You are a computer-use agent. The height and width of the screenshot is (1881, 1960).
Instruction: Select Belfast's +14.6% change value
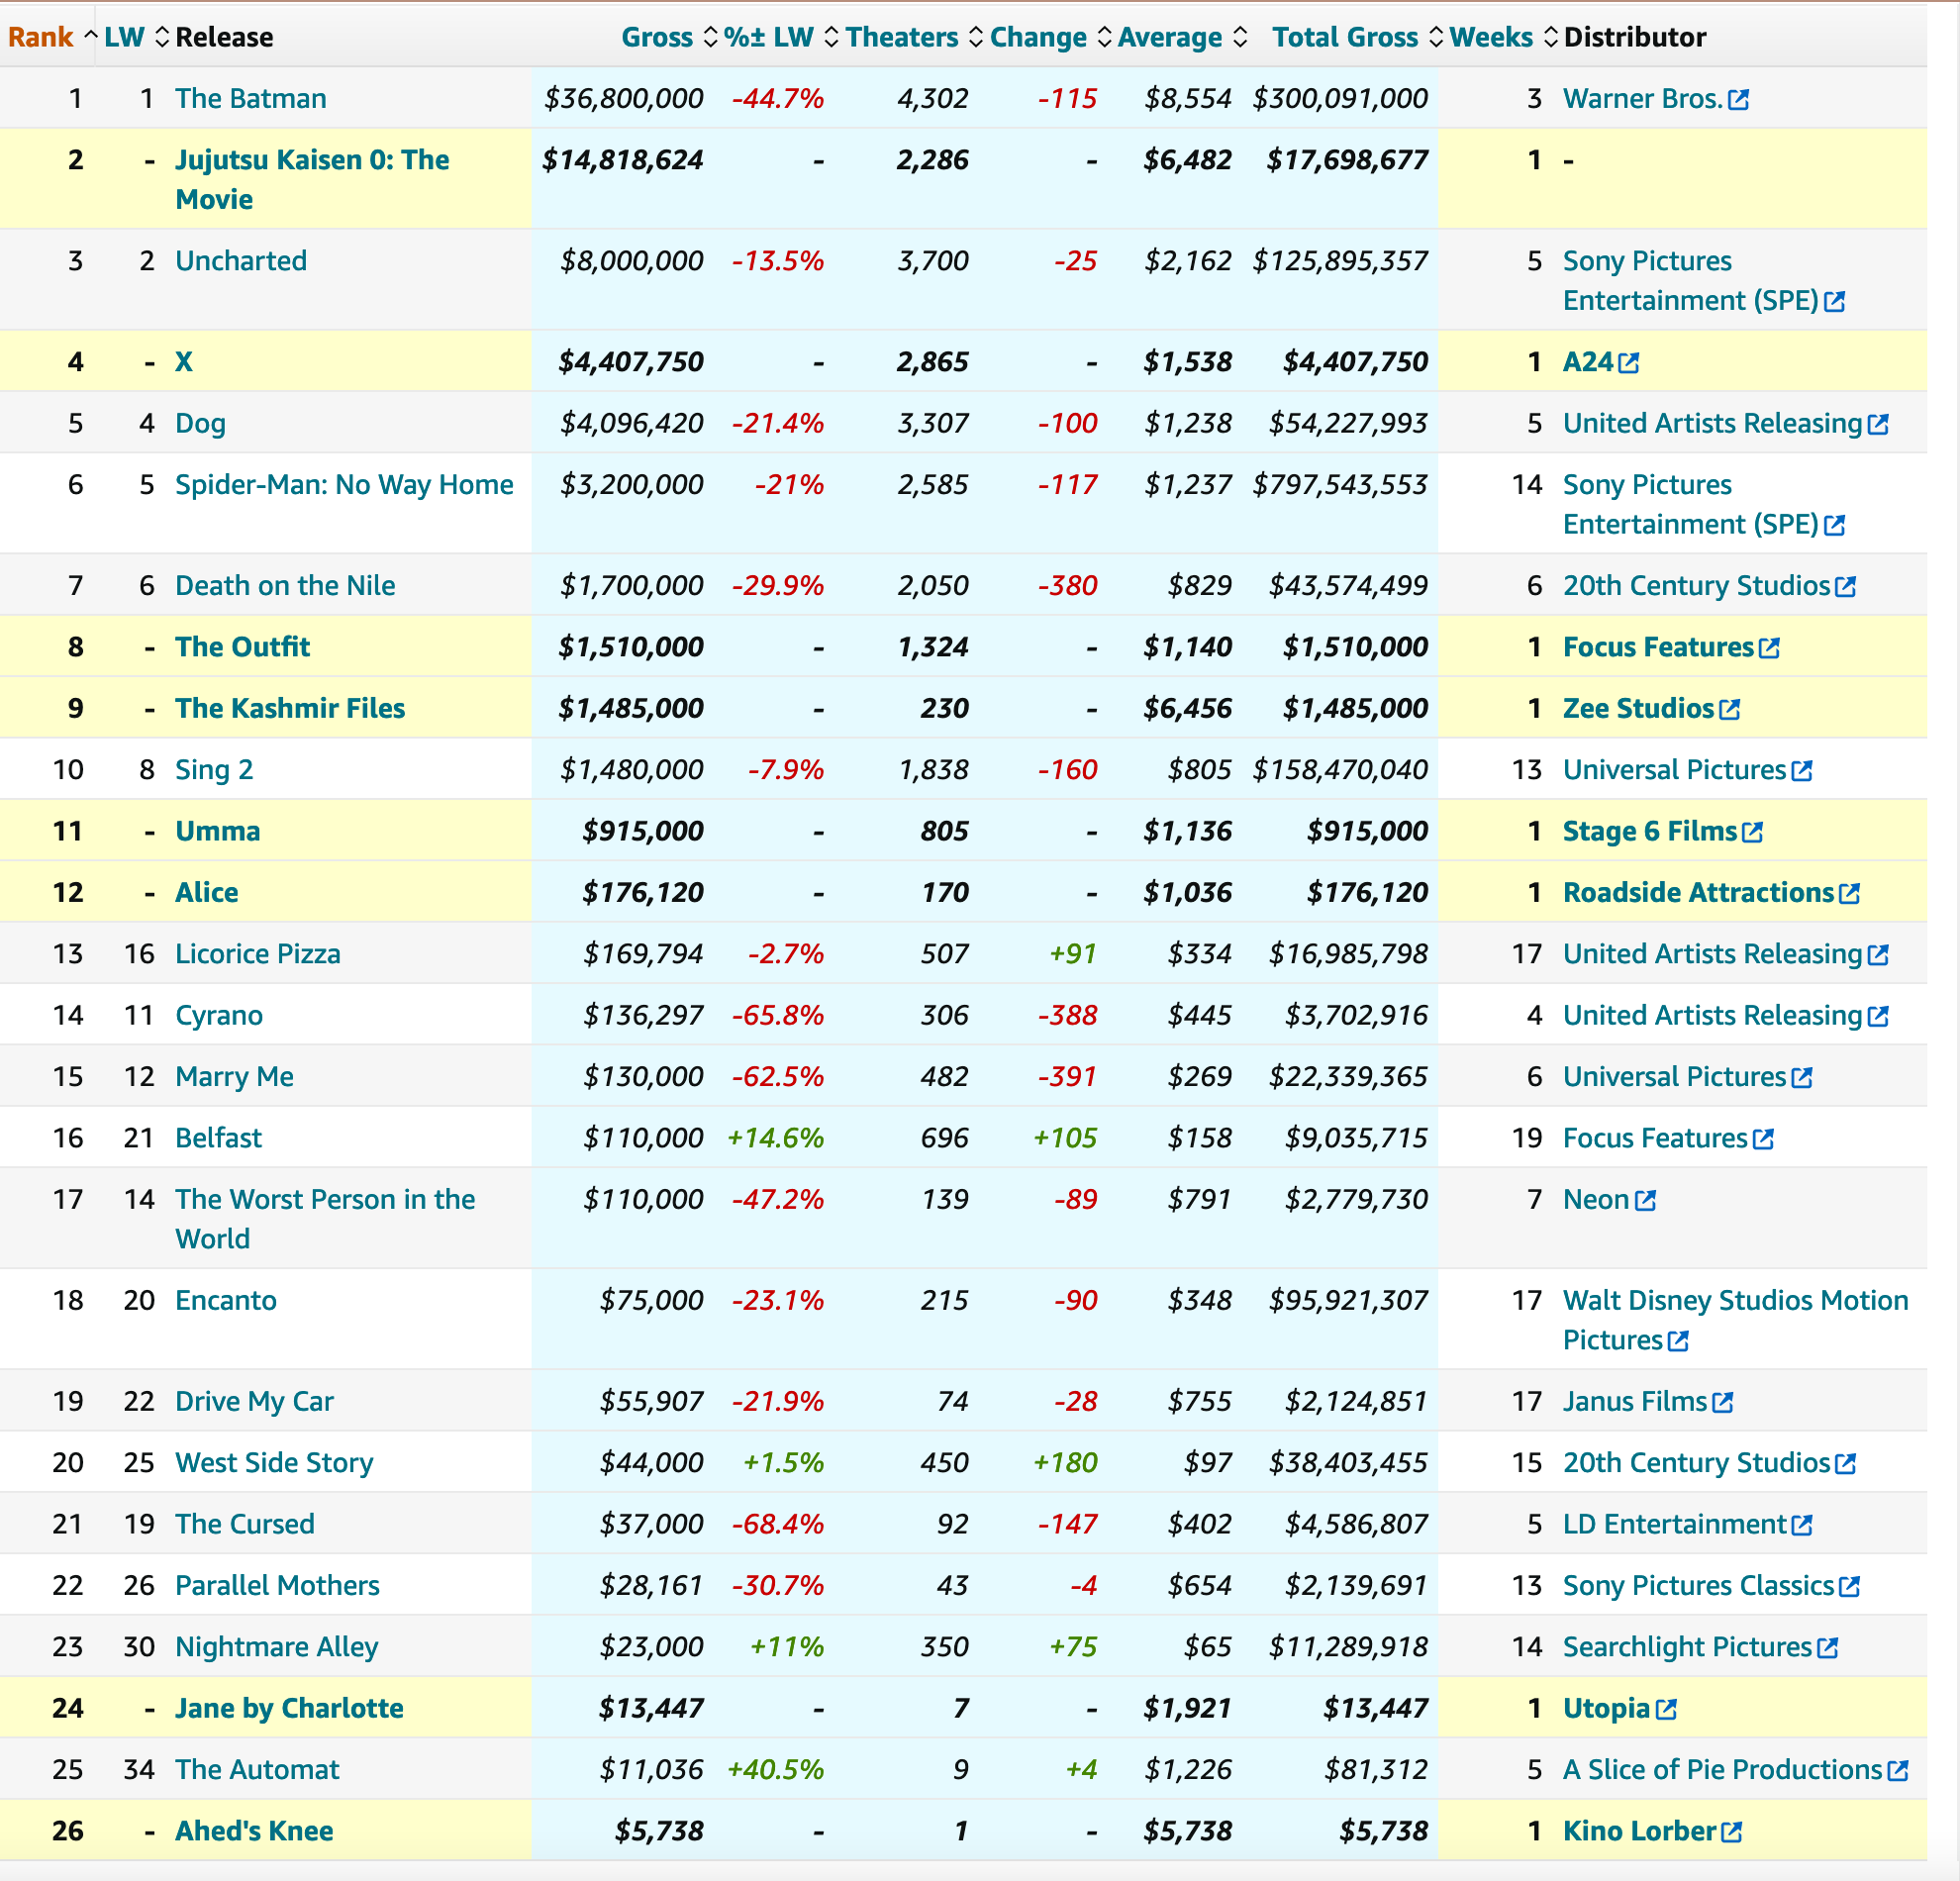776,1138
